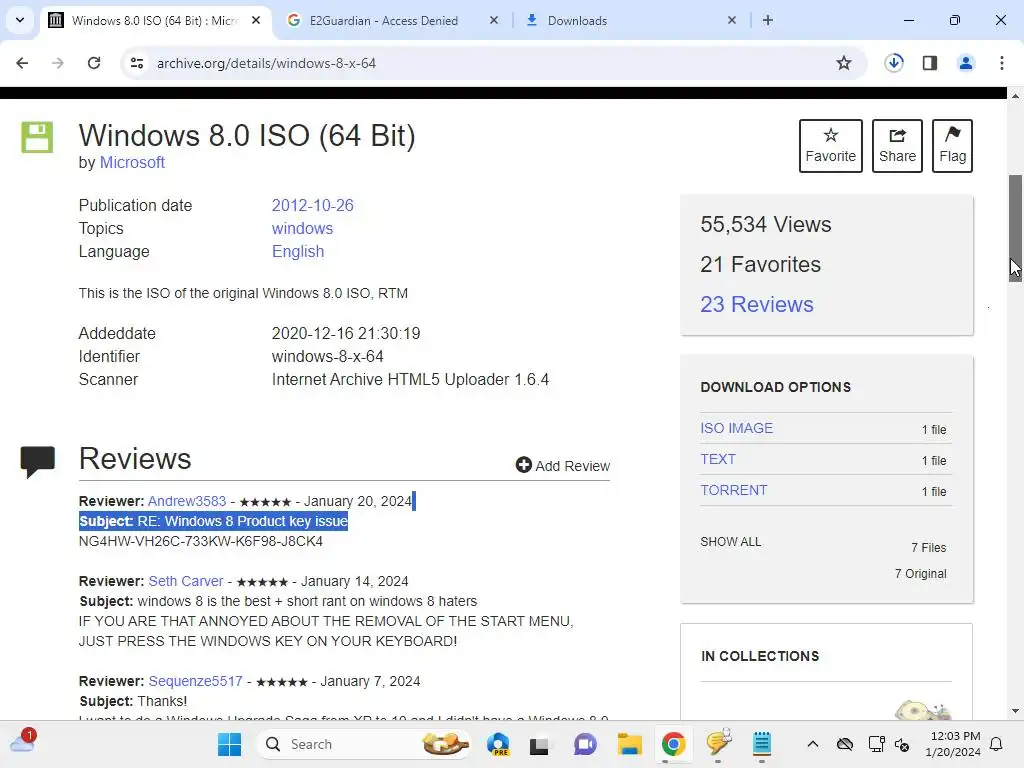Viewport: 1024px width, 768px height.
Task: Open Windows Start menu
Action: coord(229,744)
